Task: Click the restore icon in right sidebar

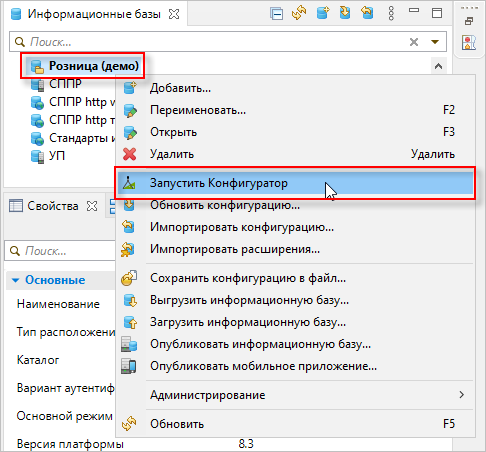Action: coord(469,22)
